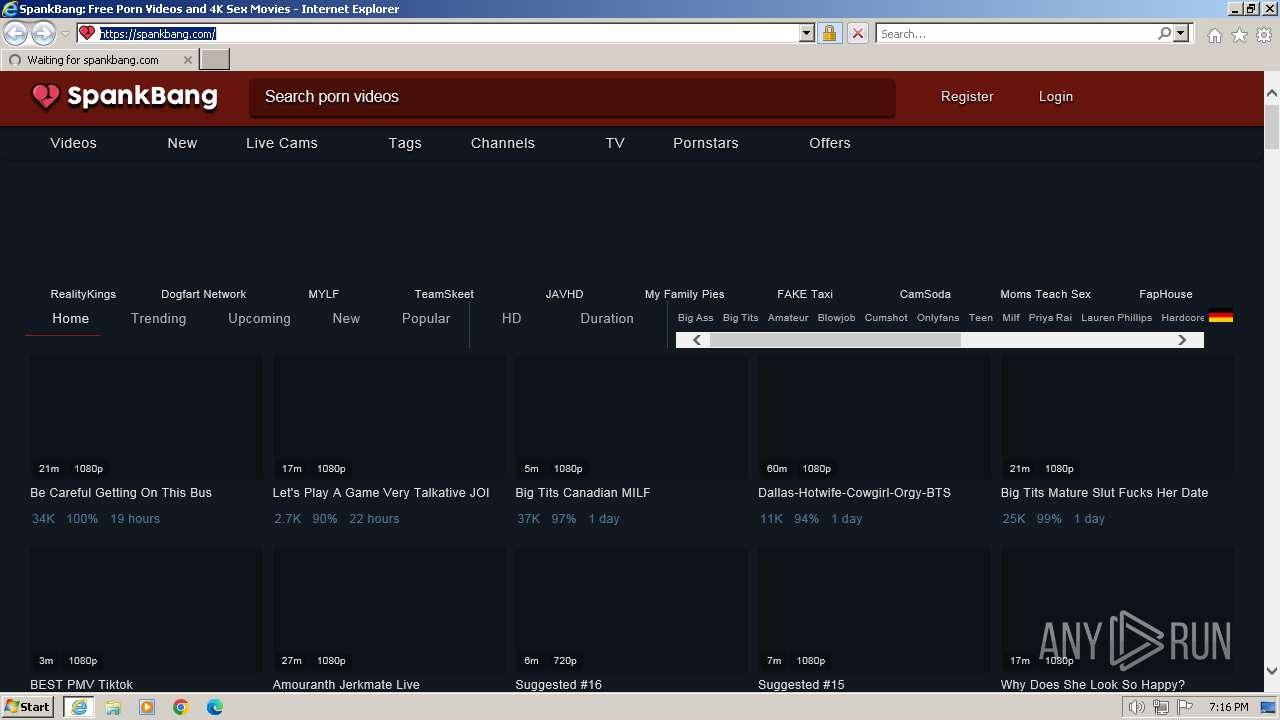Open the Windows Start menu
1280x720 pixels.
coord(28,707)
